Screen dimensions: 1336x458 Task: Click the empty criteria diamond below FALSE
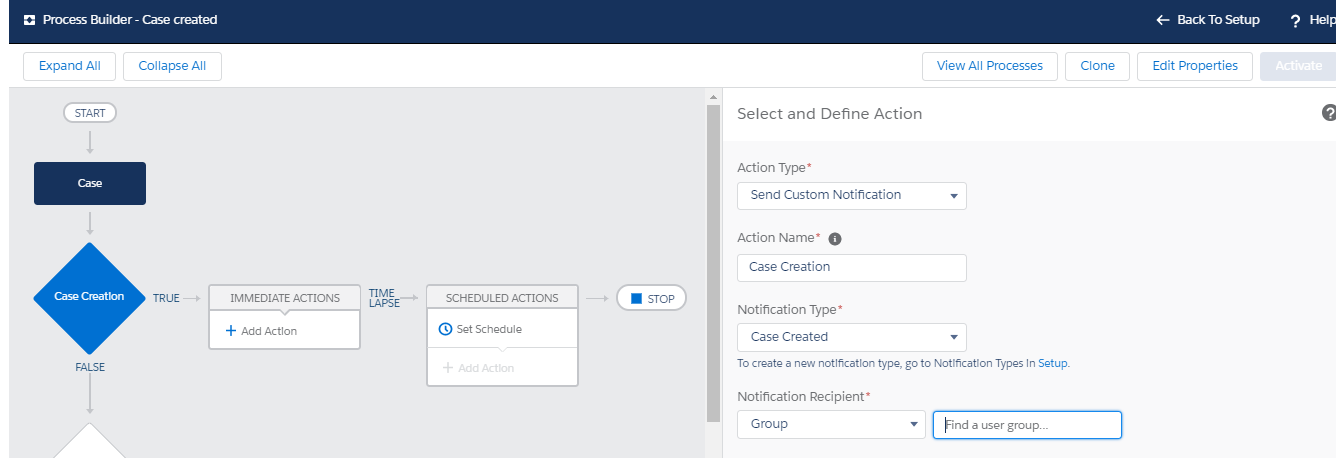pos(90,441)
